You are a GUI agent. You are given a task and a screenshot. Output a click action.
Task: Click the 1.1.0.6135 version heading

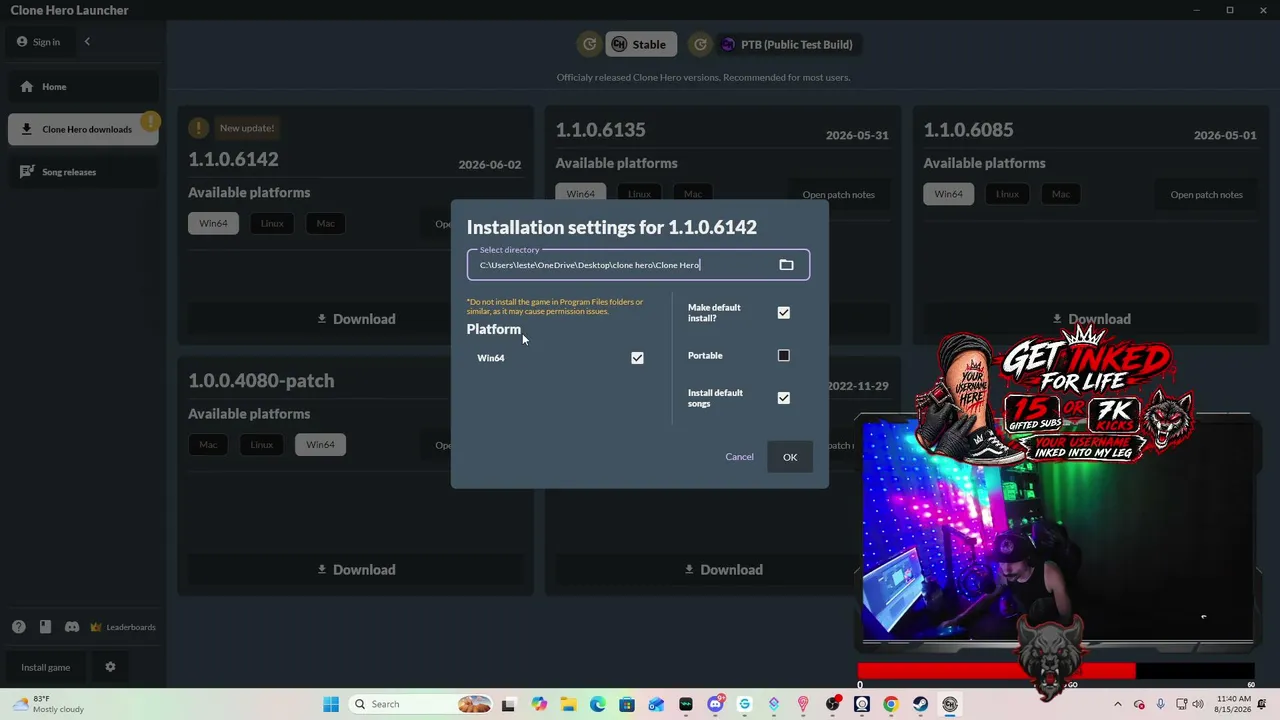point(600,130)
